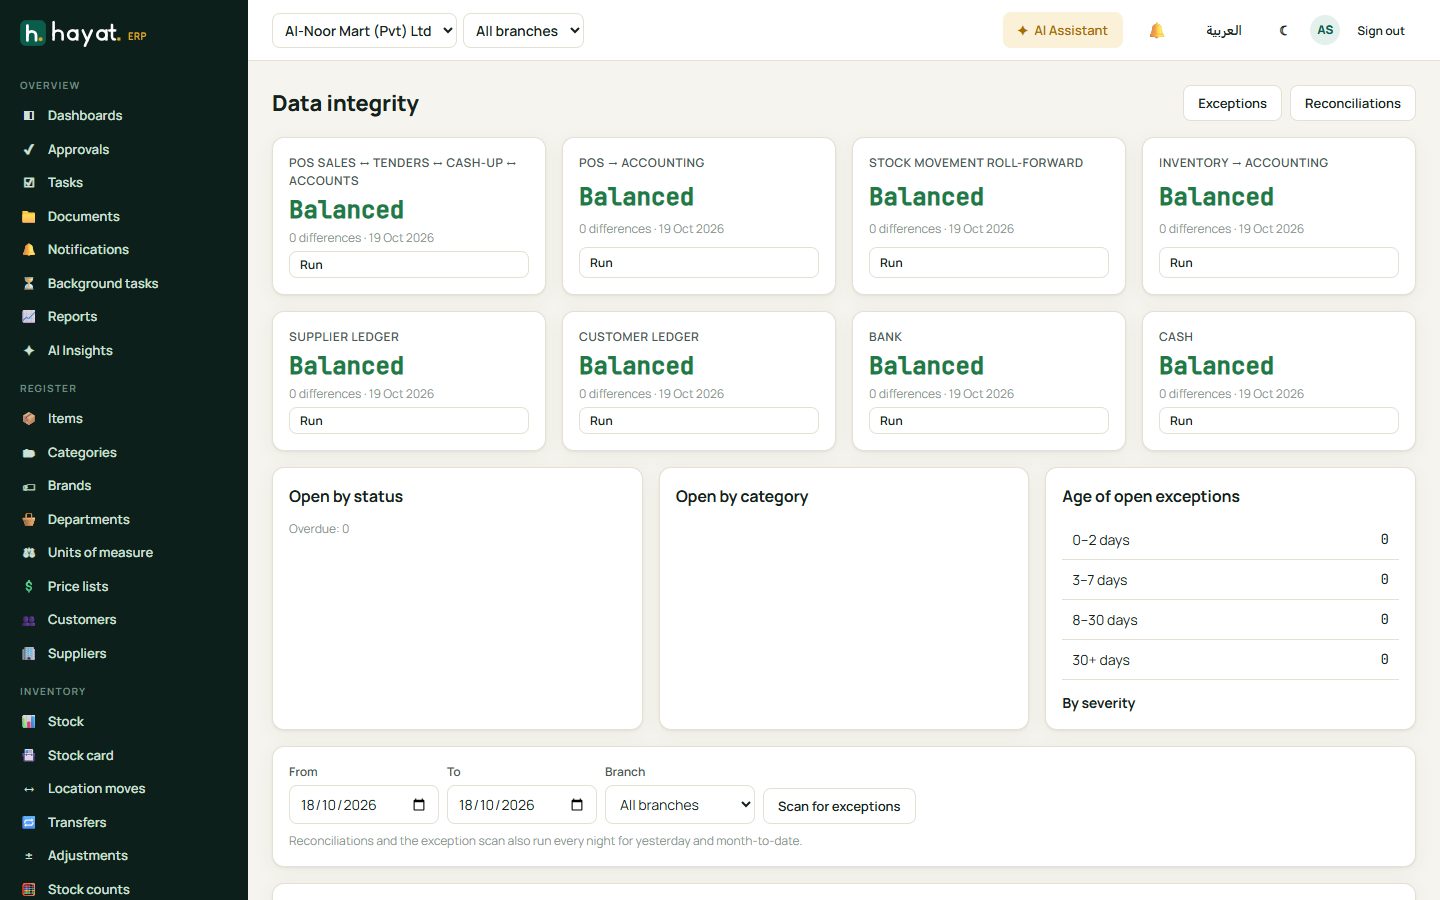
Task: Click Scan for exceptions button
Action: click(839, 806)
